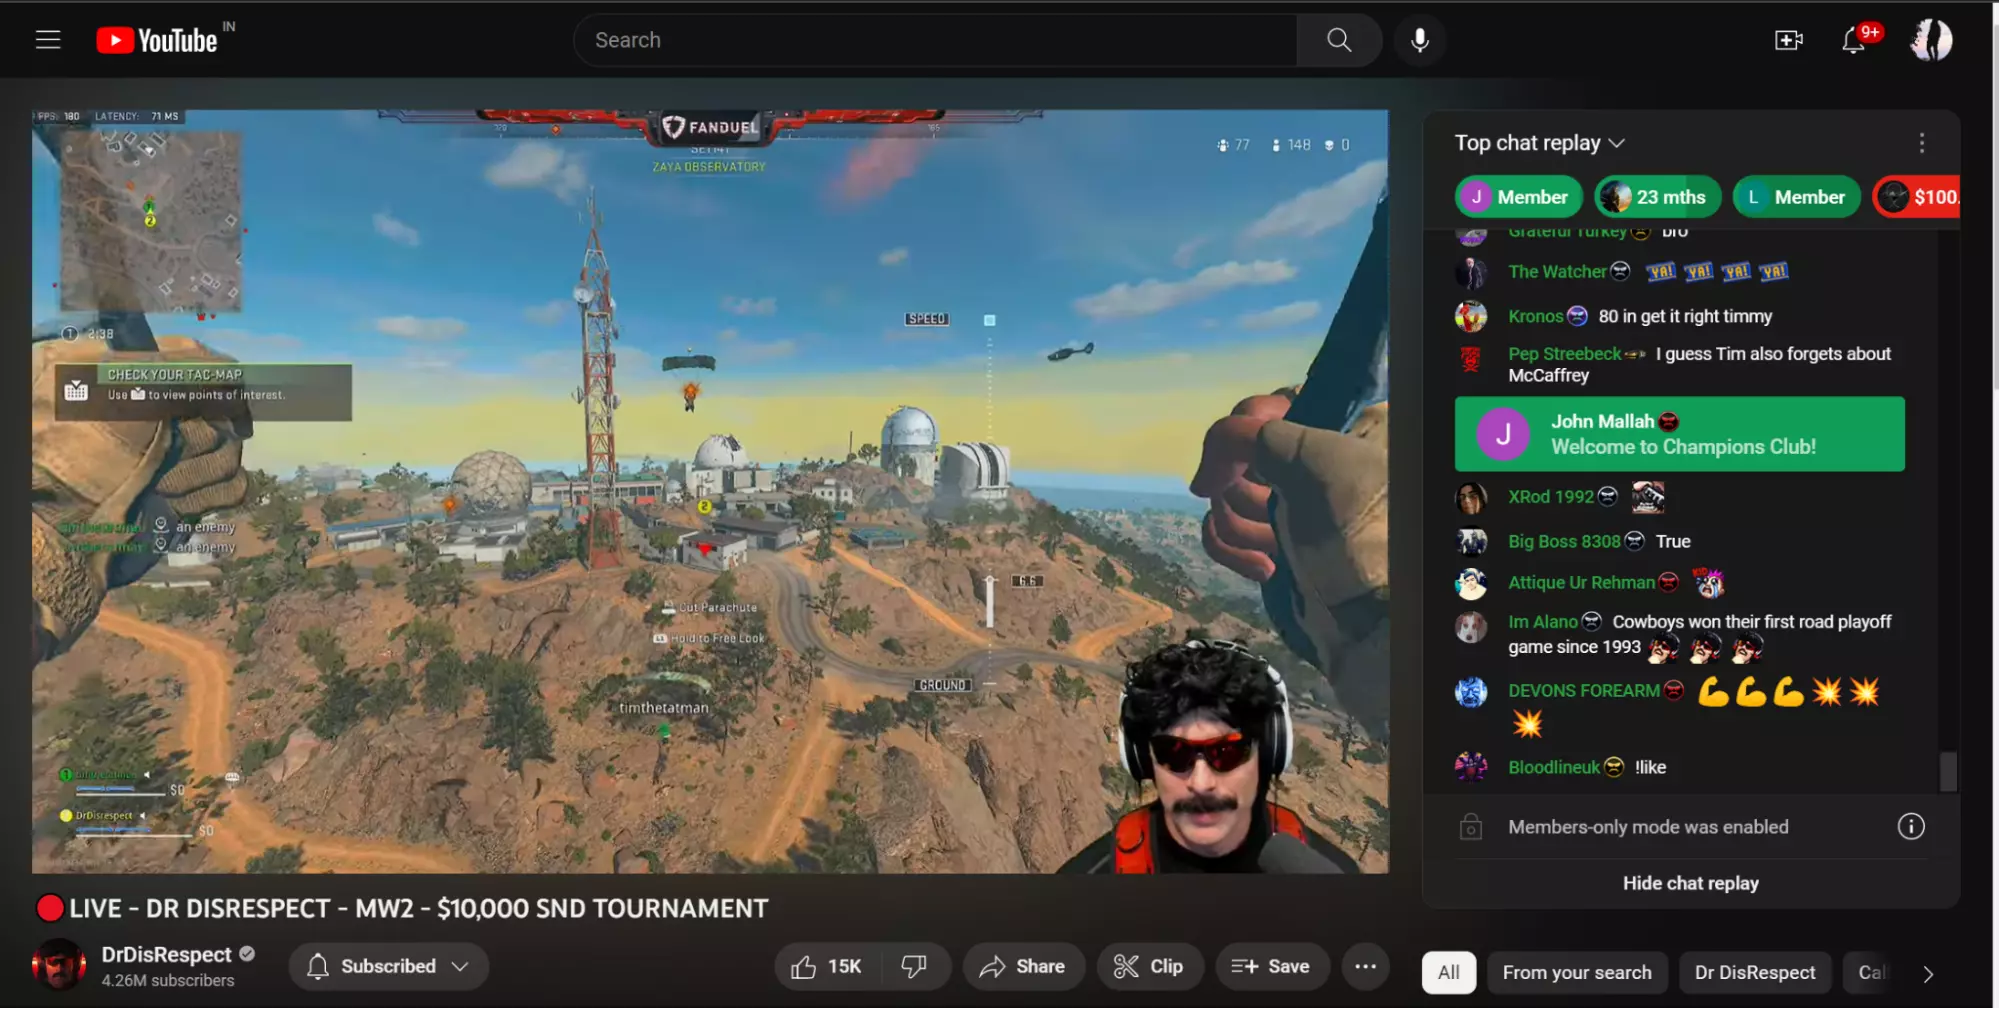Open the YouTube guide hamburger menu
The height and width of the screenshot is (1009, 1999).
point(47,39)
